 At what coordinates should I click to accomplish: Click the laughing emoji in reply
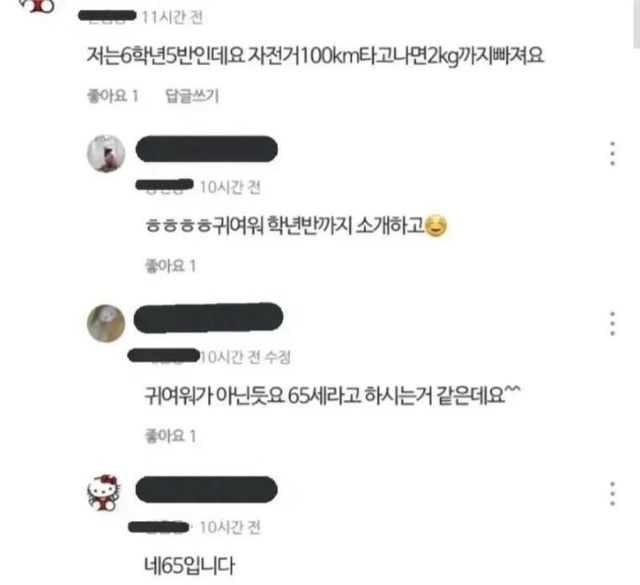coord(436,226)
